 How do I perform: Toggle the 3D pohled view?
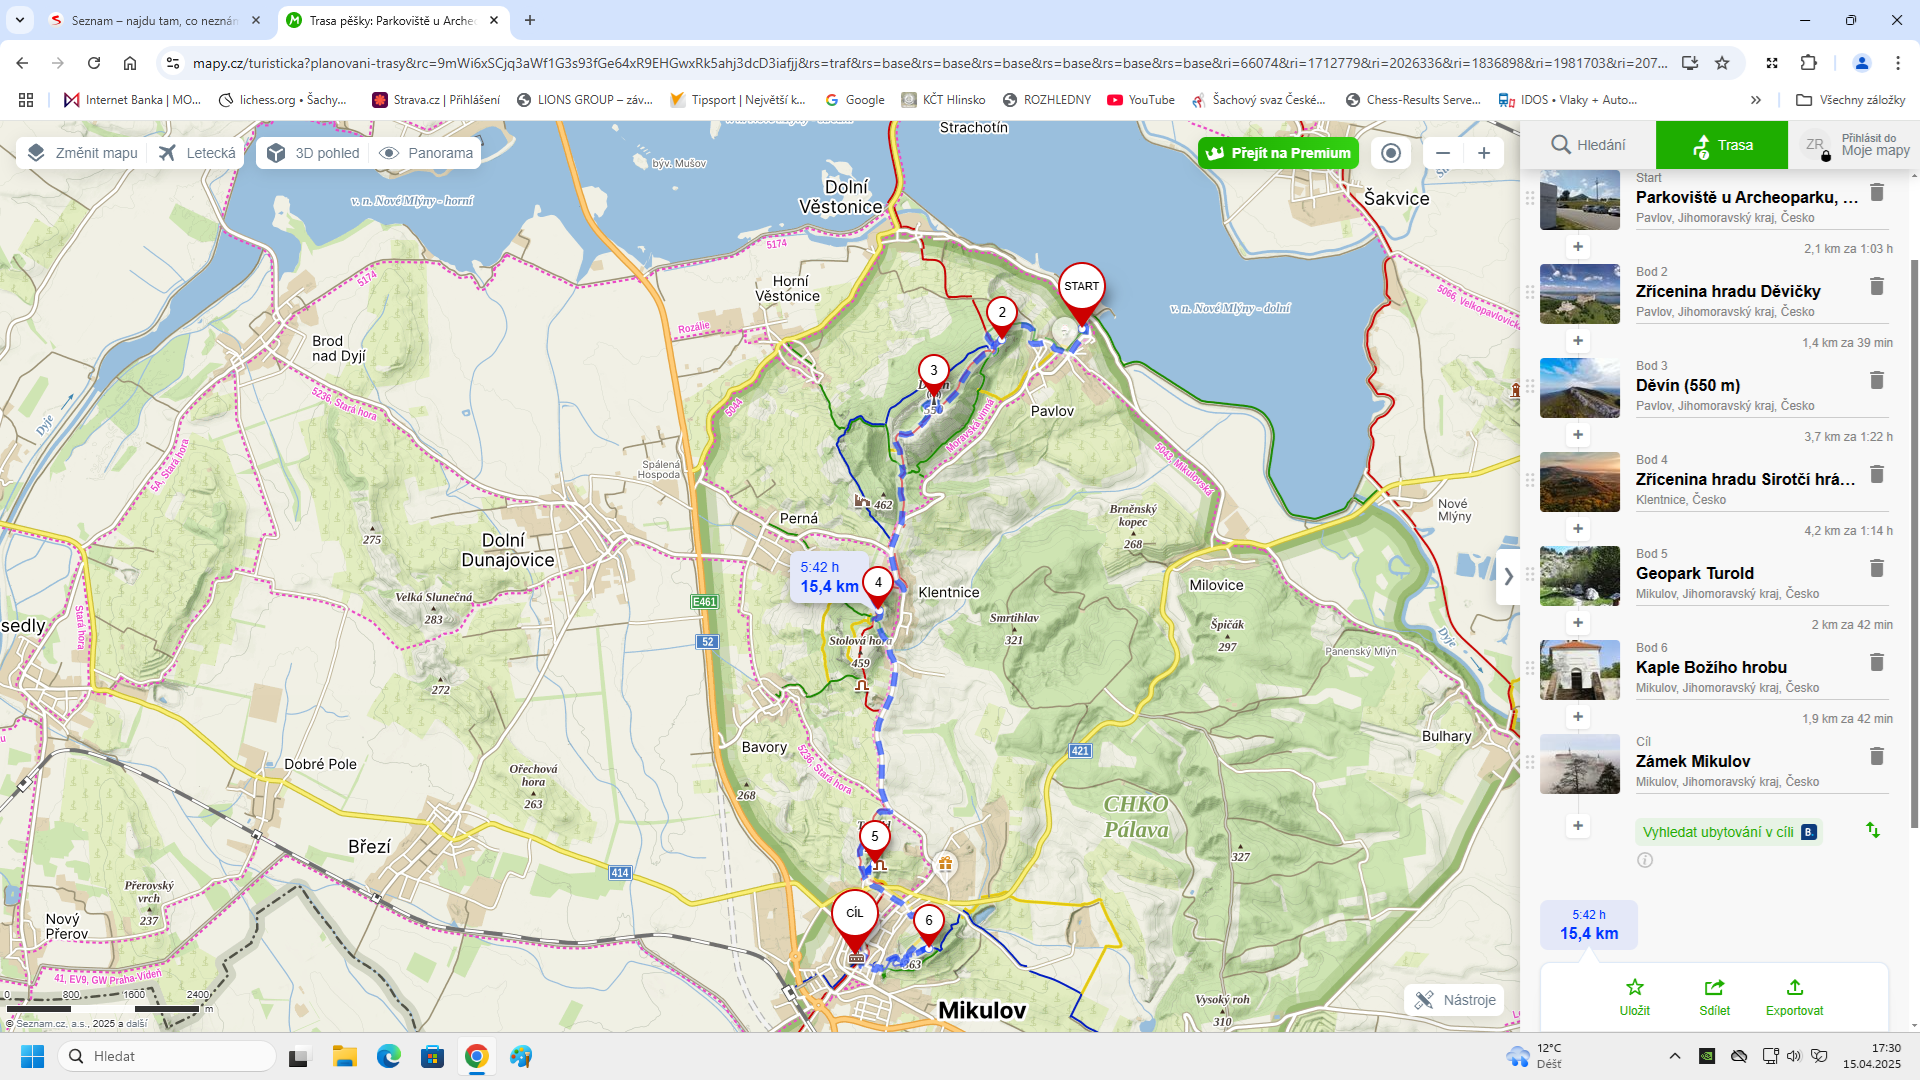(x=314, y=153)
